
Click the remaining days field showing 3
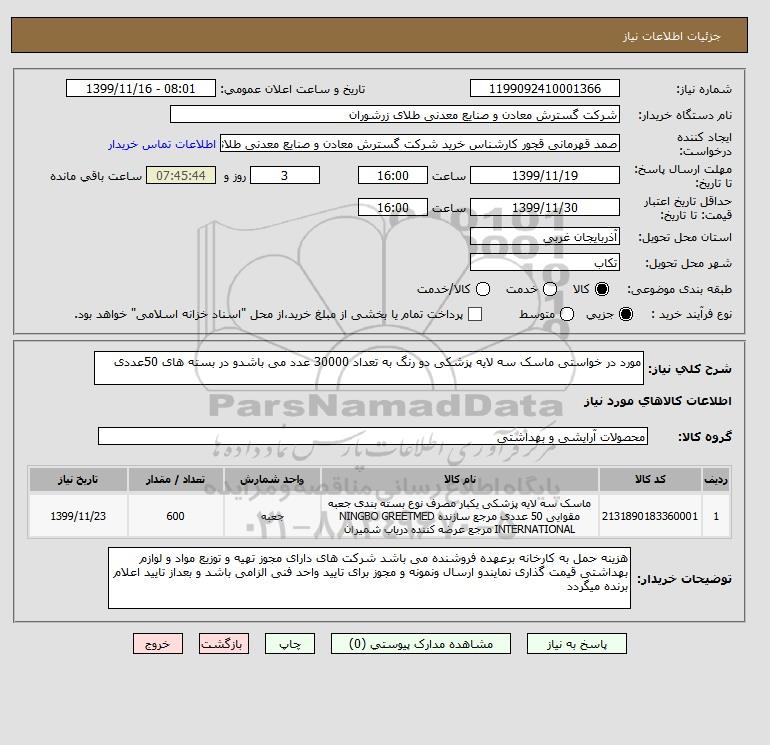[285, 175]
